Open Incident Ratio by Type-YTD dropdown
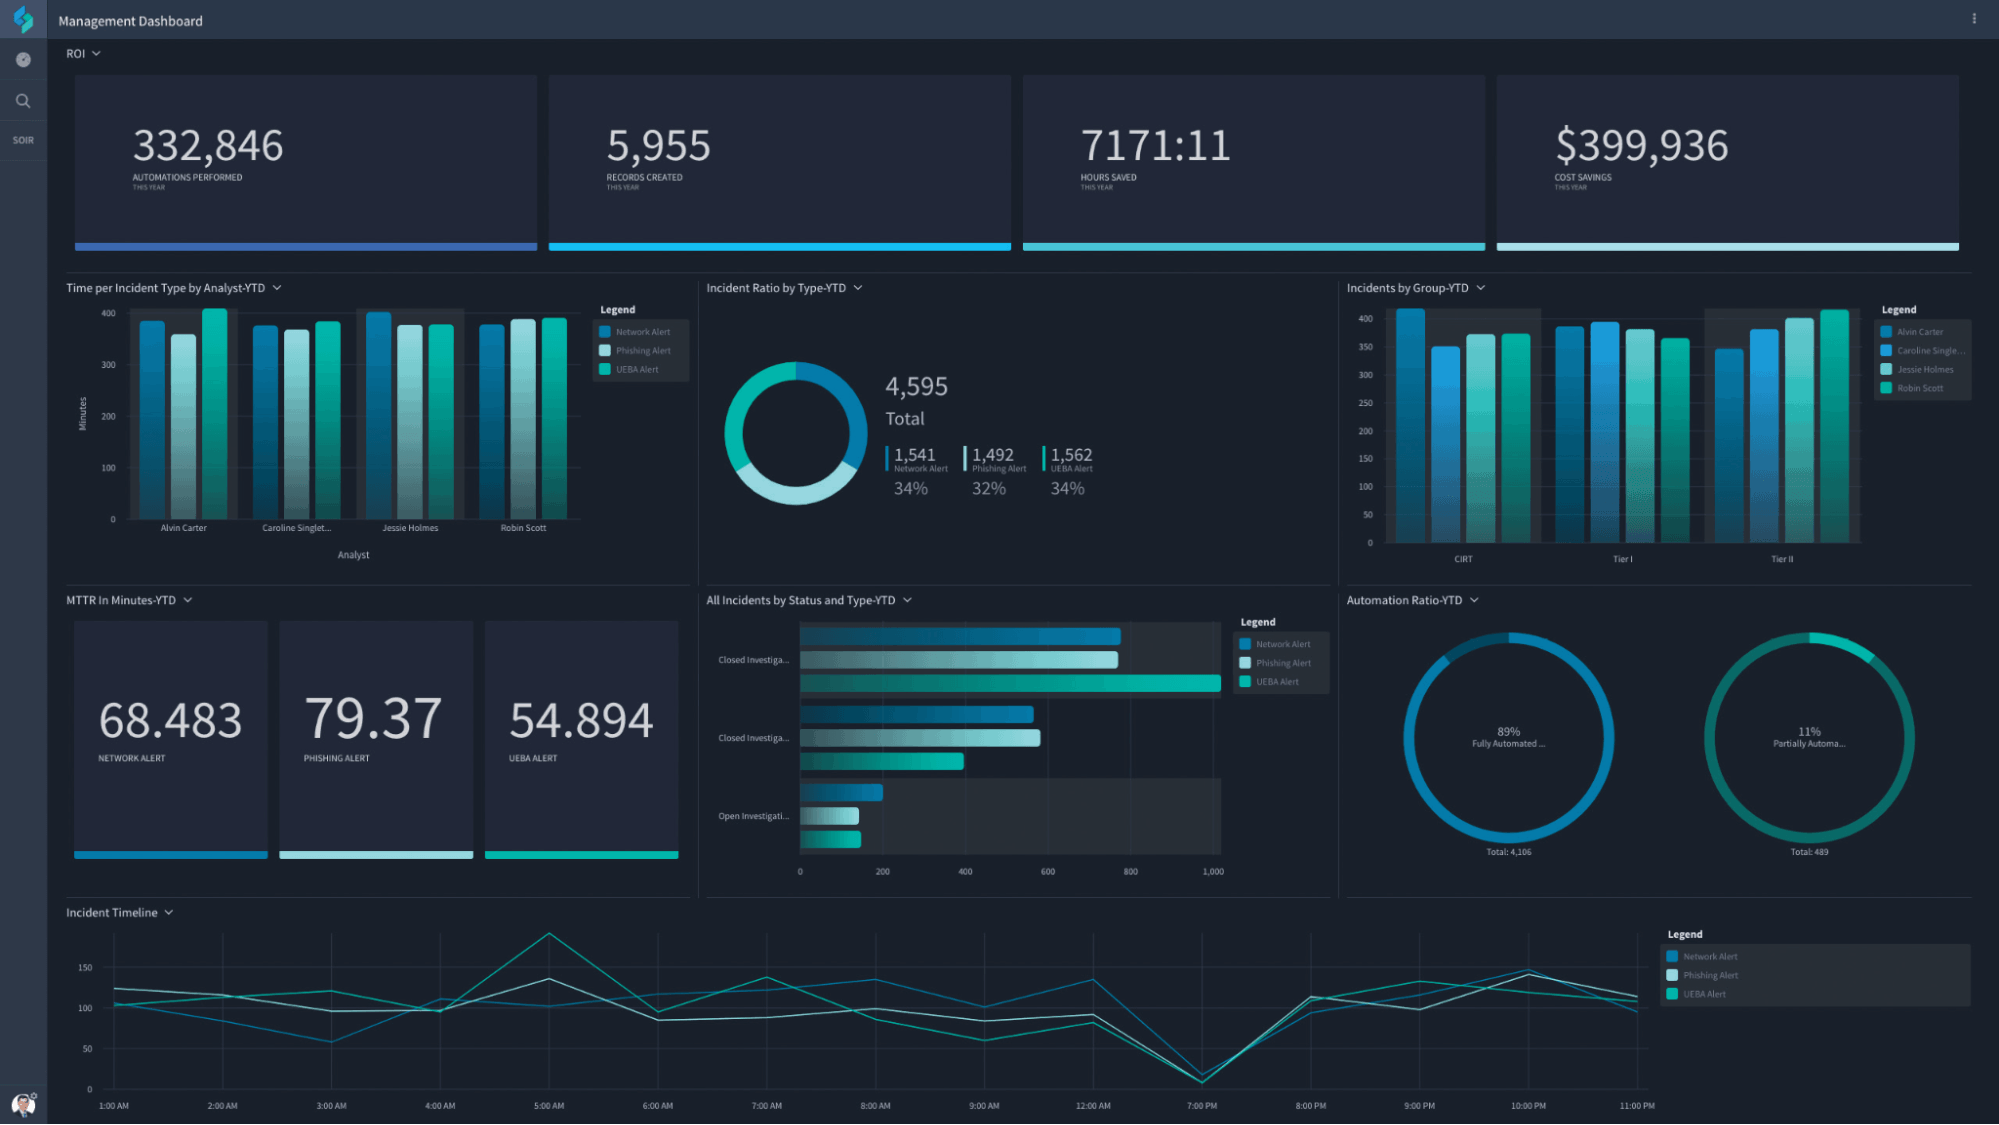The width and height of the screenshot is (1999, 1125). [858, 288]
